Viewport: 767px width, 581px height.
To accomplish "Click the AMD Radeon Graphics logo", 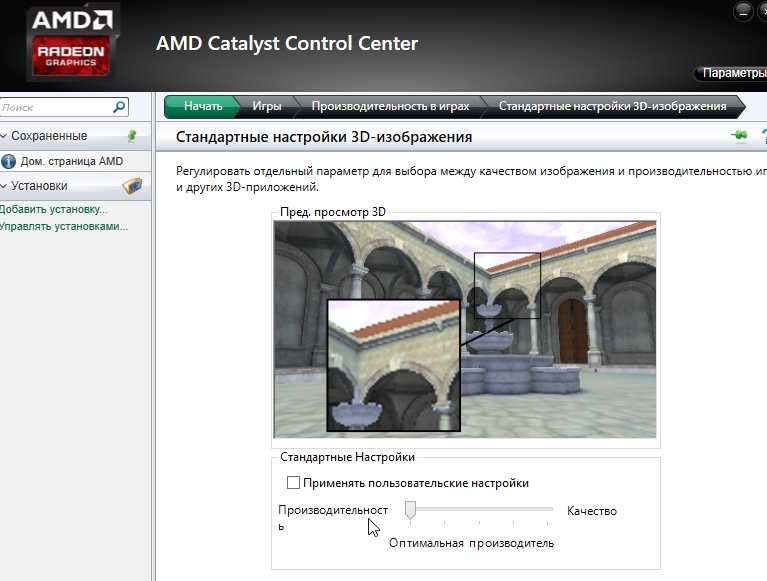I will tap(72, 43).
